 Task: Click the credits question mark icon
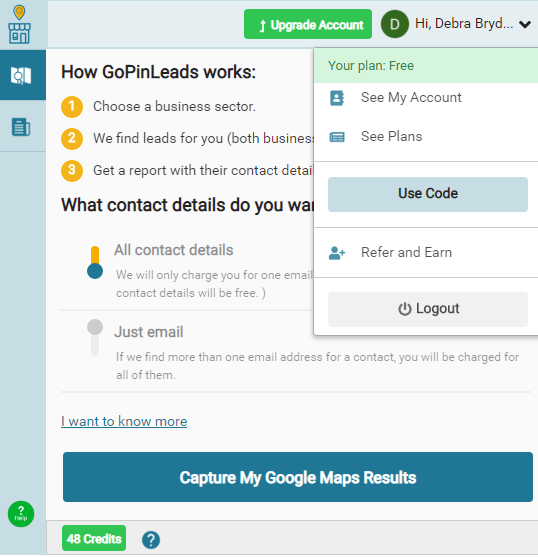(x=151, y=540)
